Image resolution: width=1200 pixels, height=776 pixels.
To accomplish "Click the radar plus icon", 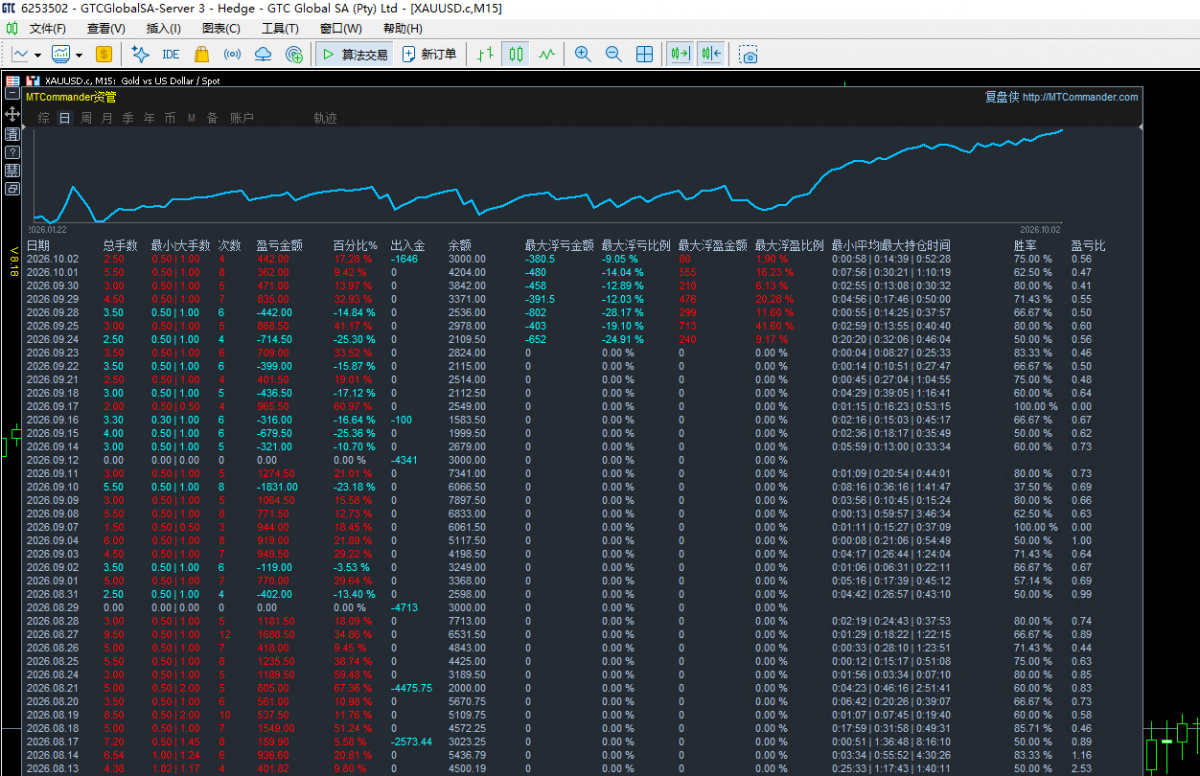I will click(294, 54).
